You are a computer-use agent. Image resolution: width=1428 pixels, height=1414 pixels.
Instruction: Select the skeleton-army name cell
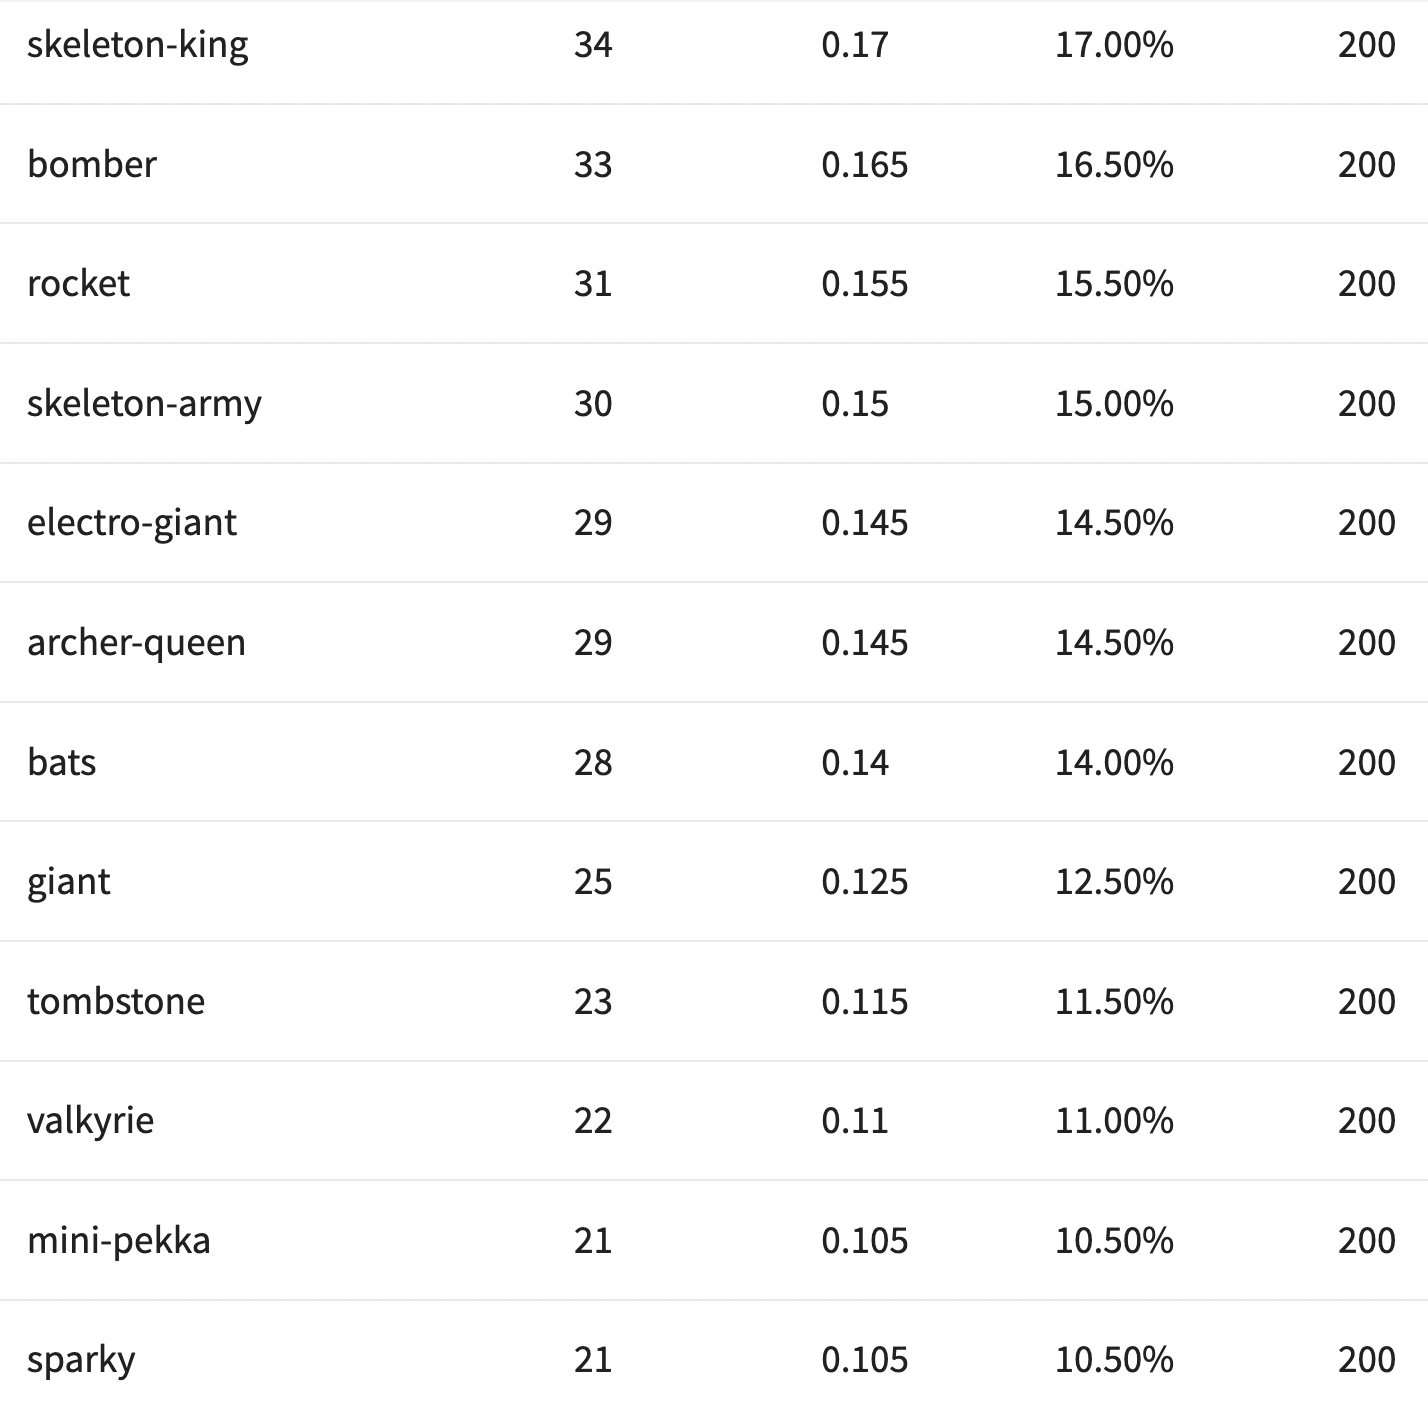[144, 404]
